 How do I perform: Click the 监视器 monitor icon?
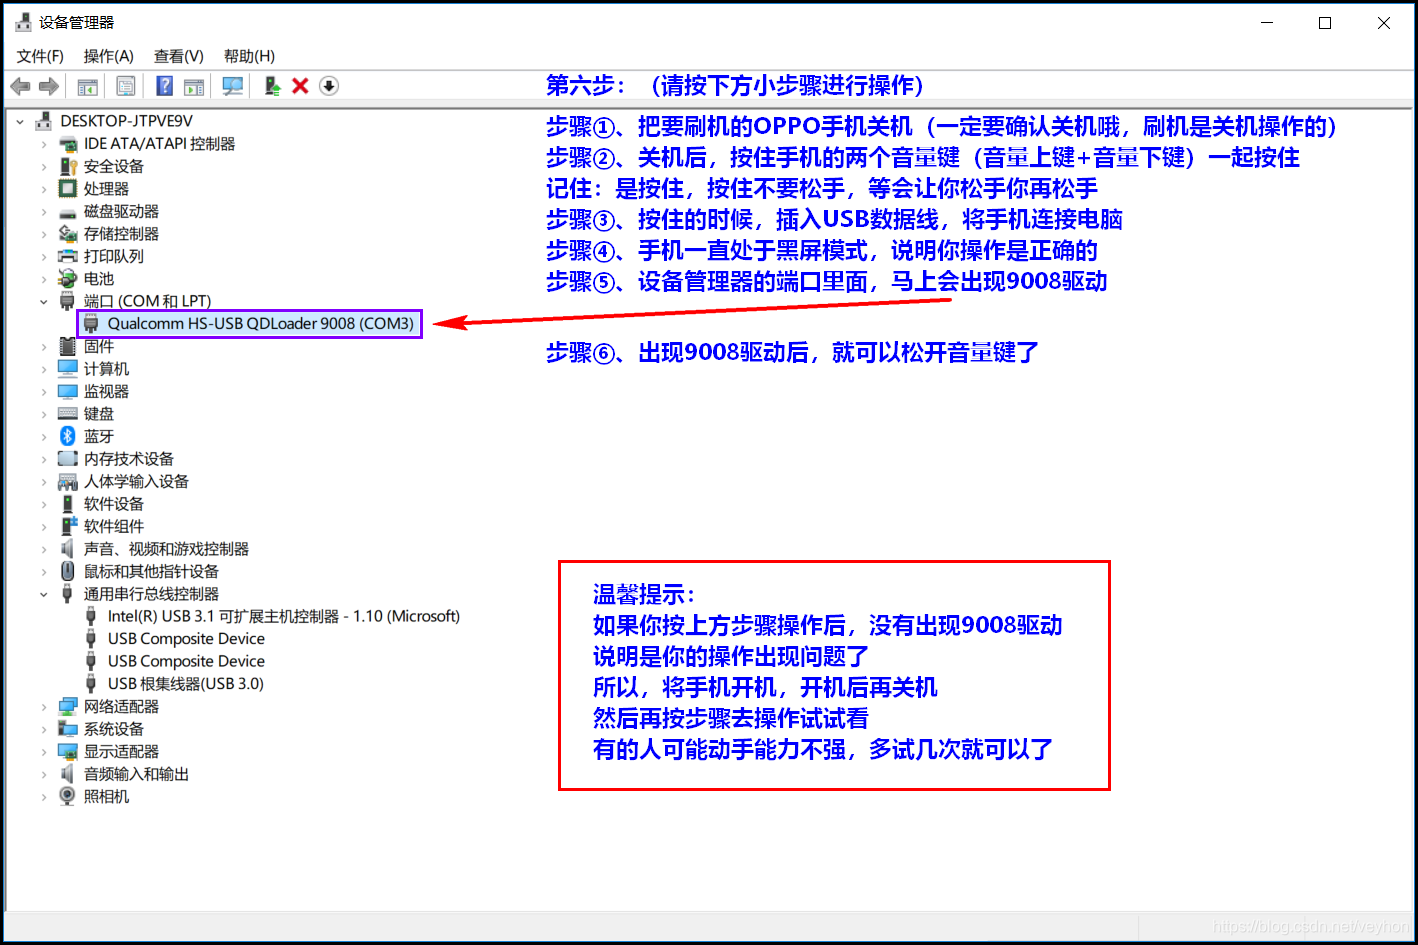click(x=68, y=391)
